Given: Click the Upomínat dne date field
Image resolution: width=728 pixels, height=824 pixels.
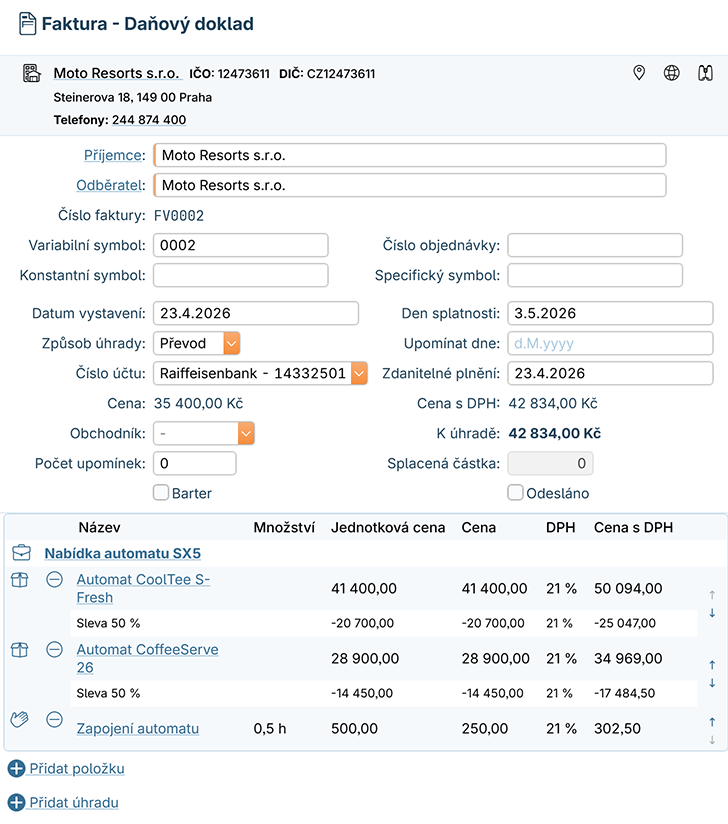Looking at the screenshot, I should pyautogui.click(x=610, y=343).
